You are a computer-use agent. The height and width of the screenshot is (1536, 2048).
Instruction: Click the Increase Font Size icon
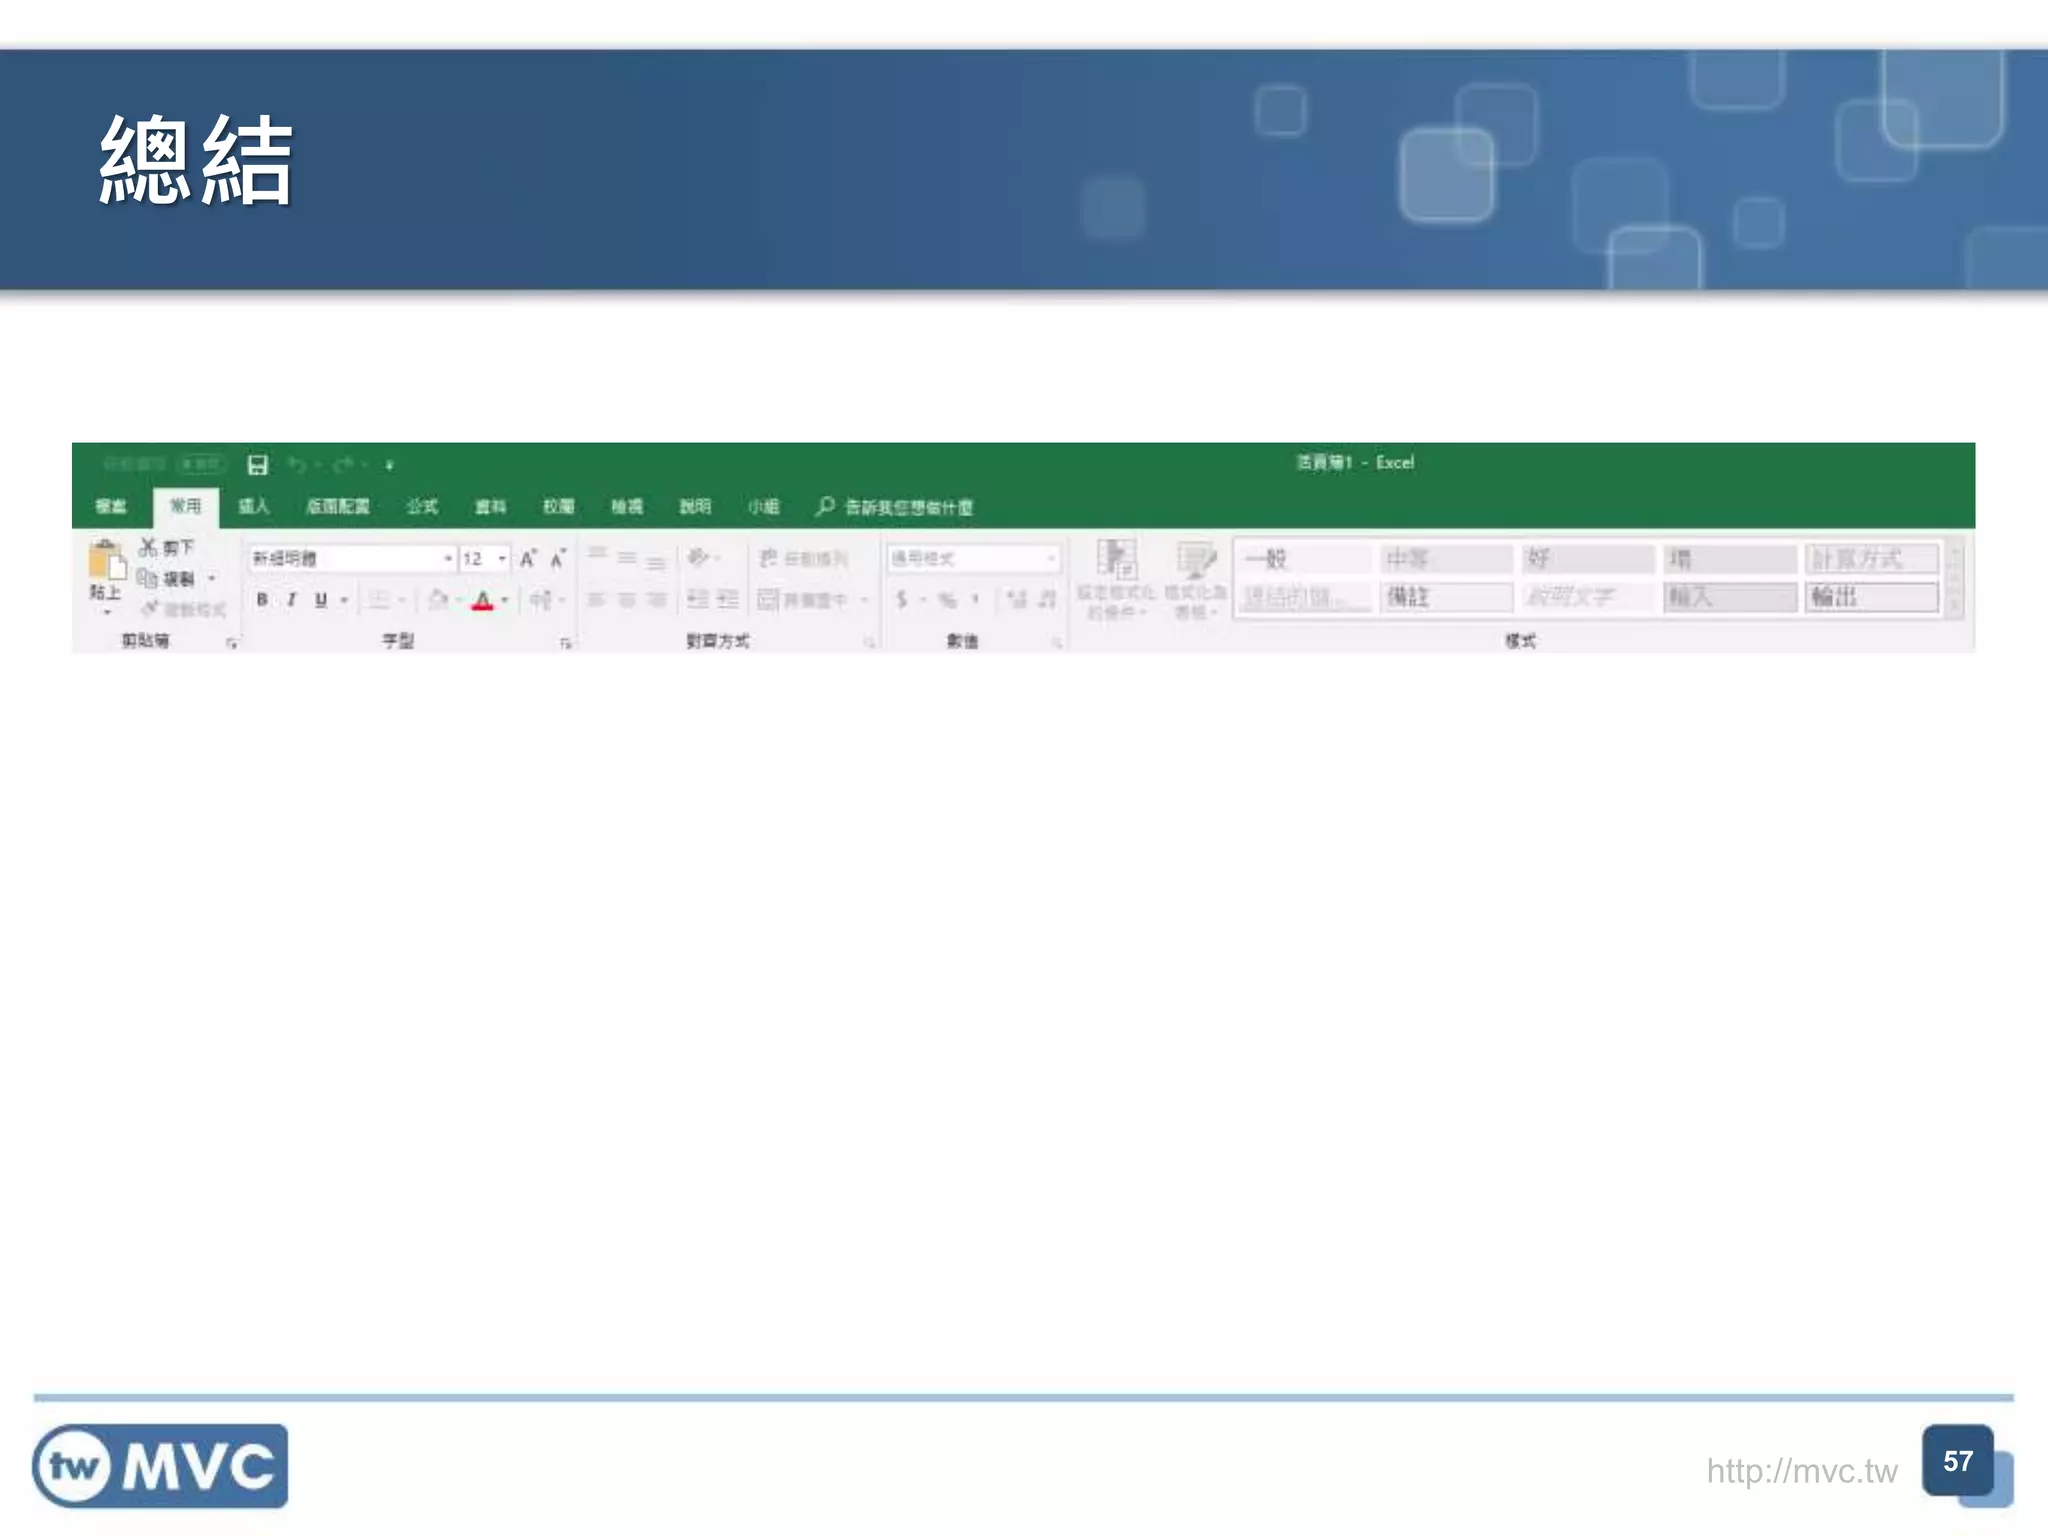click(x=528, y=558)
